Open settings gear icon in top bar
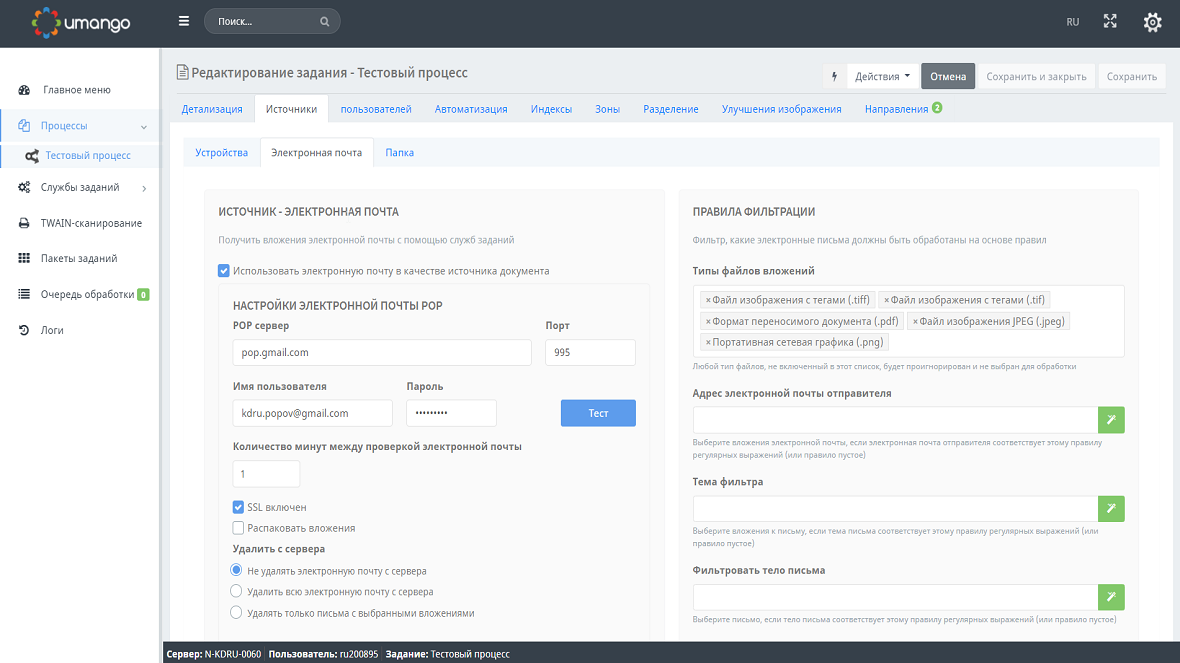Image resolution: width=1180 pixels, height=663 pixels. pyautogui.click(x=1152, y=21)
